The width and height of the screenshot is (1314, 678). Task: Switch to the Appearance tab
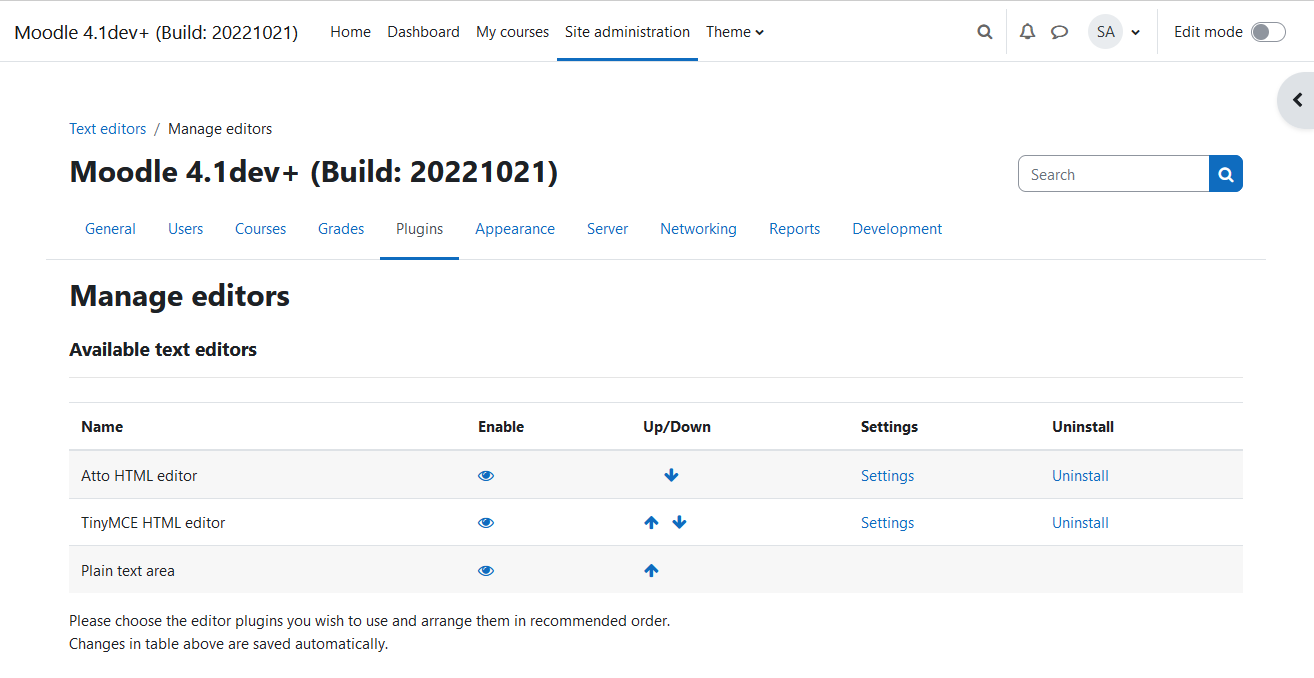(515, 229)
